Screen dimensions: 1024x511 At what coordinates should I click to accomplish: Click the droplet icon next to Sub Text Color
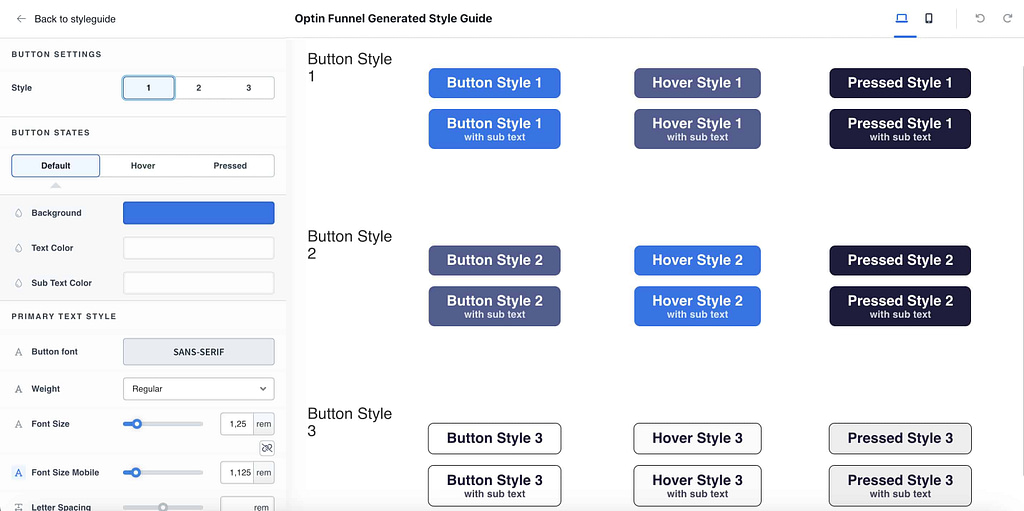coord(18,284)
